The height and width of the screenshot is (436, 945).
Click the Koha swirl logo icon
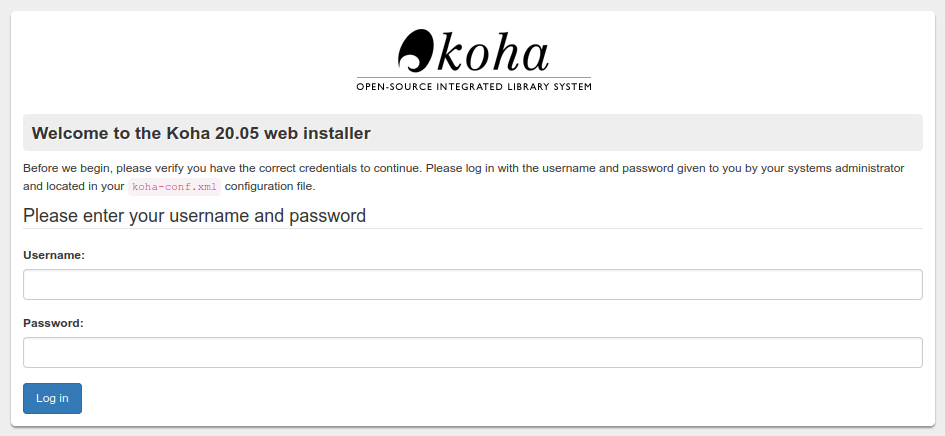(x=415, y=51)
